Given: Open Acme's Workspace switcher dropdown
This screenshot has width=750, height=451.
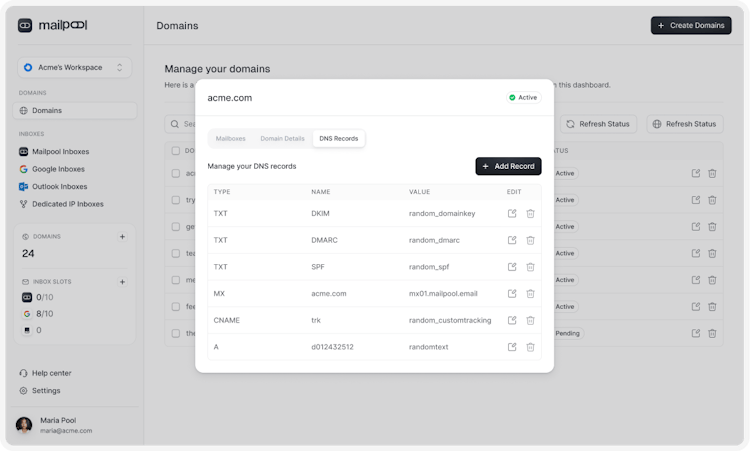Looking at the screenshot, I should (x=76, y=67).
